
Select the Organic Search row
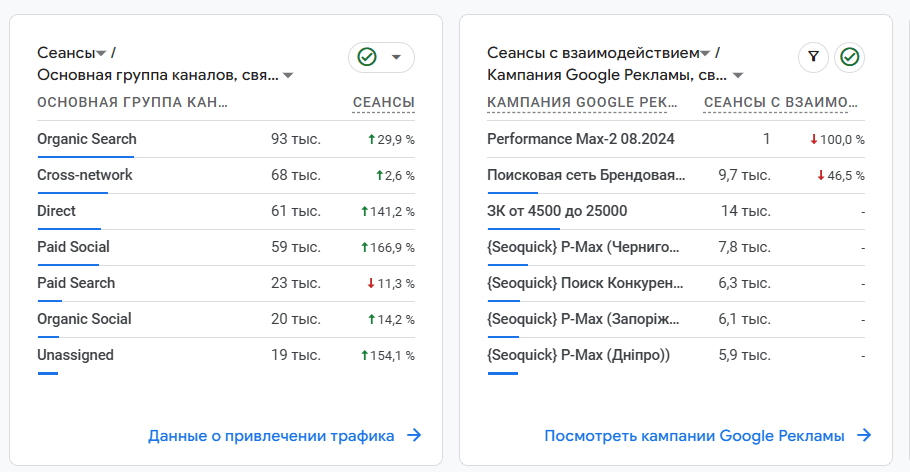point(226,139)
